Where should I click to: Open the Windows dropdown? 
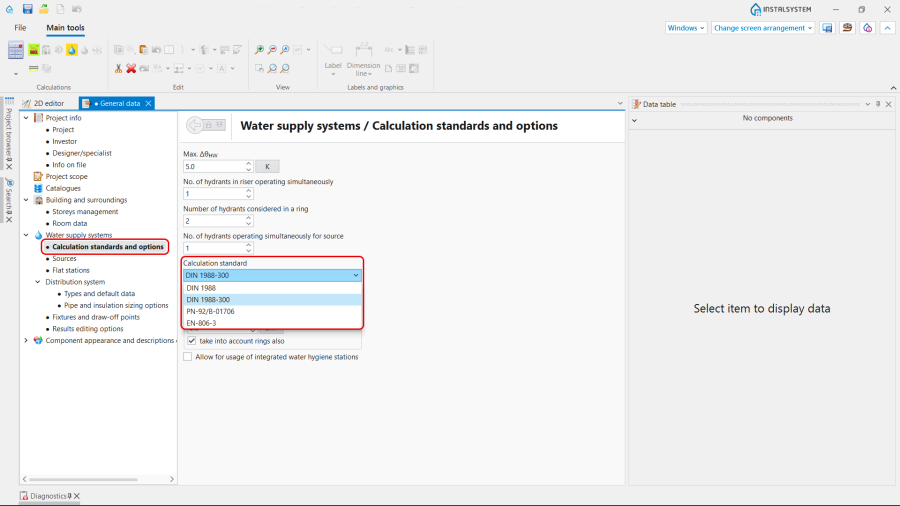[x=686, y=28]
